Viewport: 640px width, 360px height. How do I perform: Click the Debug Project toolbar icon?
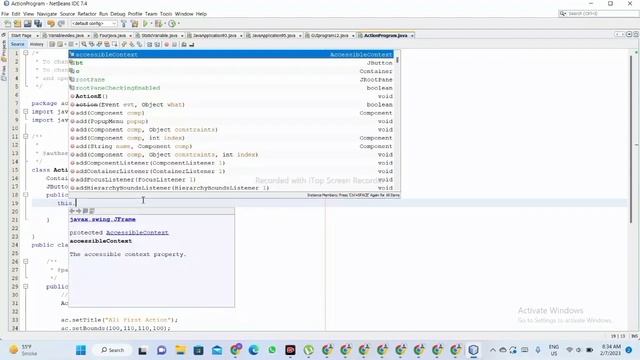(x=158, y=24)
